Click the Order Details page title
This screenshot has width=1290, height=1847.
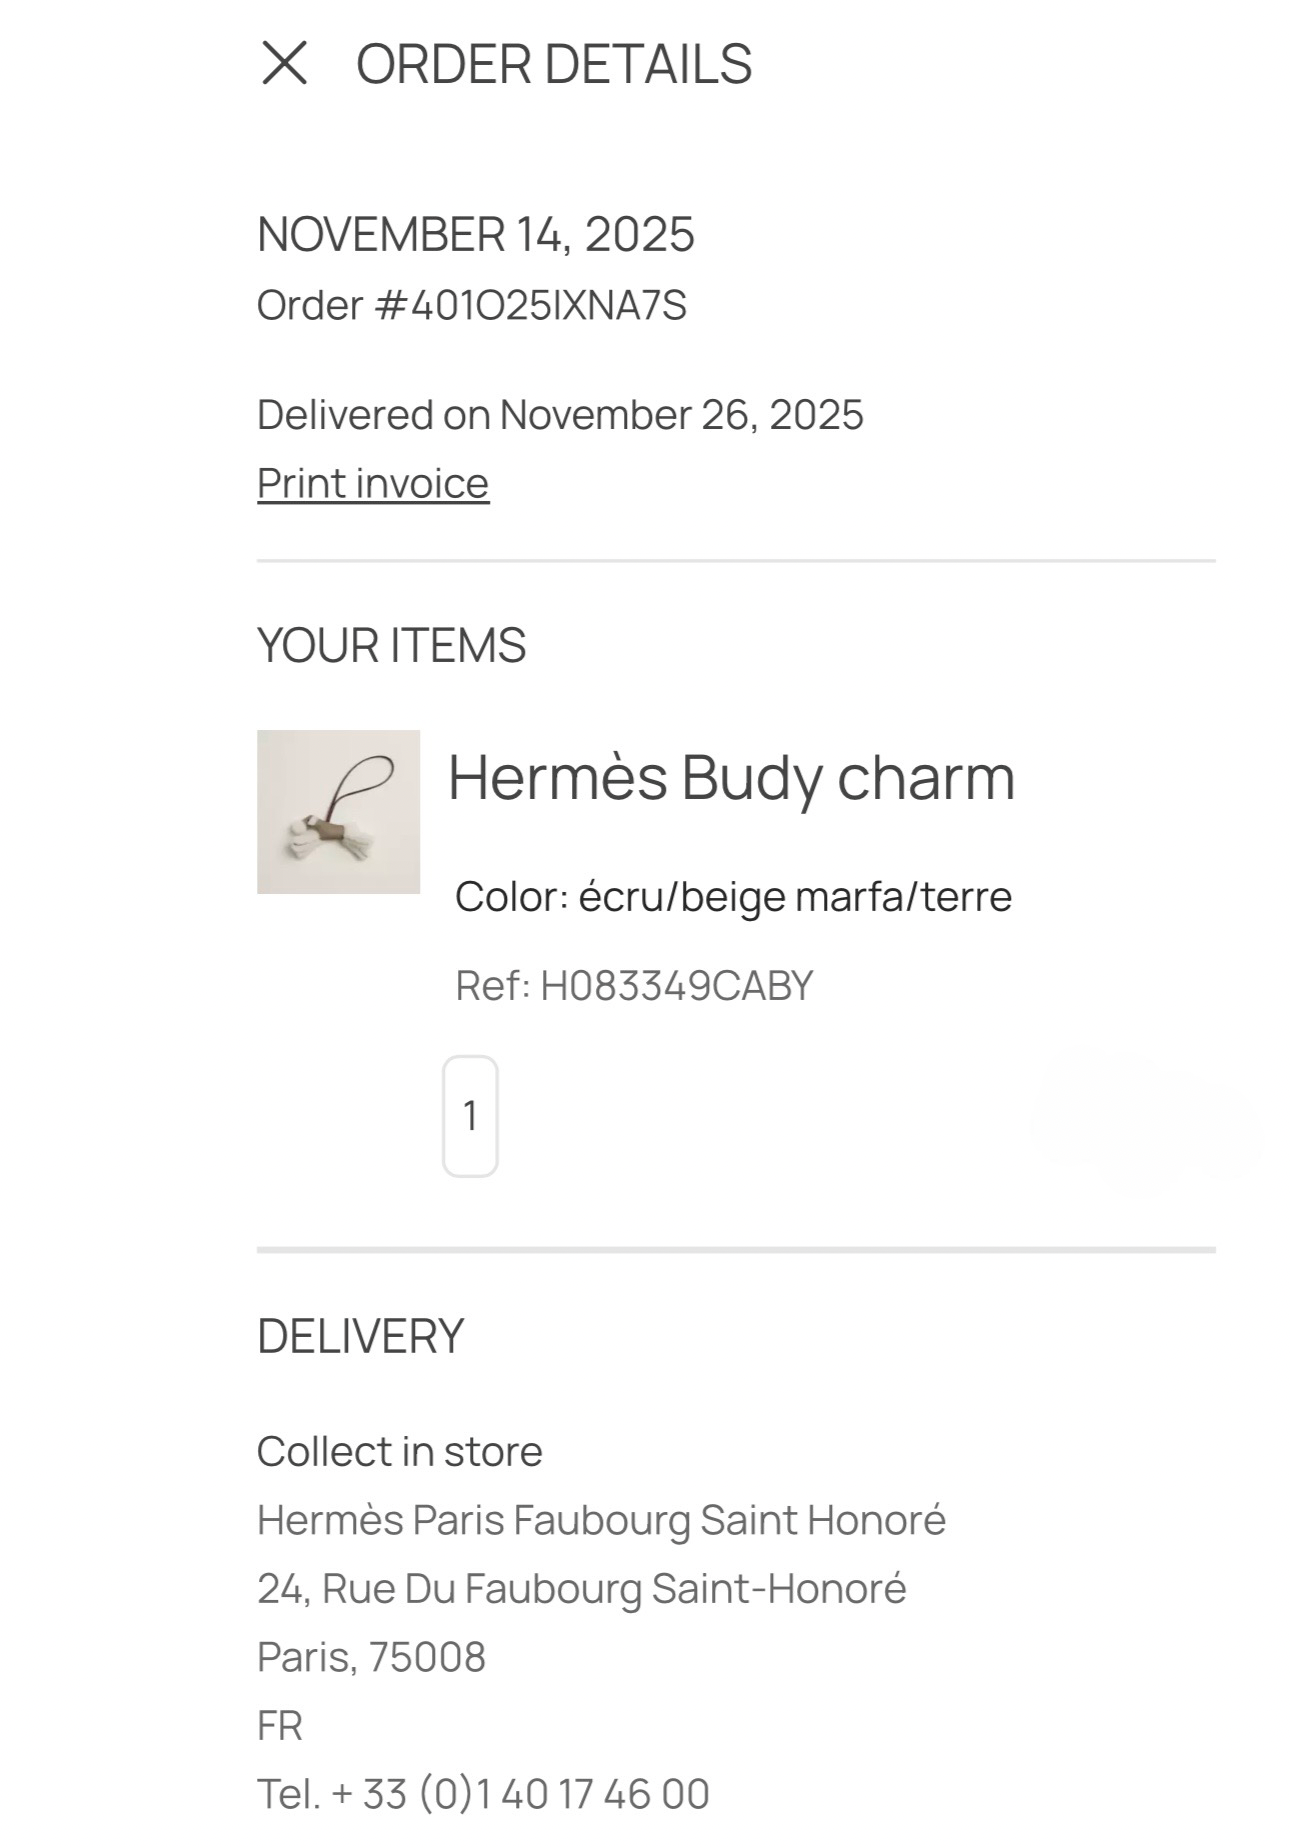pyautogui.click(x=553, y=65)
